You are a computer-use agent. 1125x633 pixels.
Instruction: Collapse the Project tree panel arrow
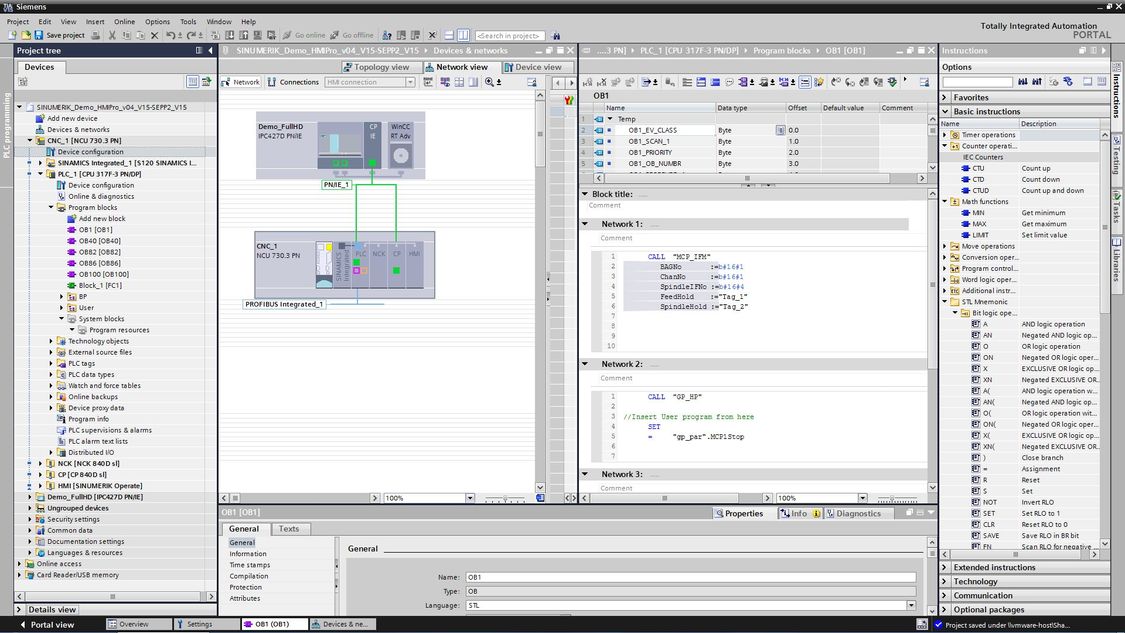pyautogui.click(x=210, y=50)
